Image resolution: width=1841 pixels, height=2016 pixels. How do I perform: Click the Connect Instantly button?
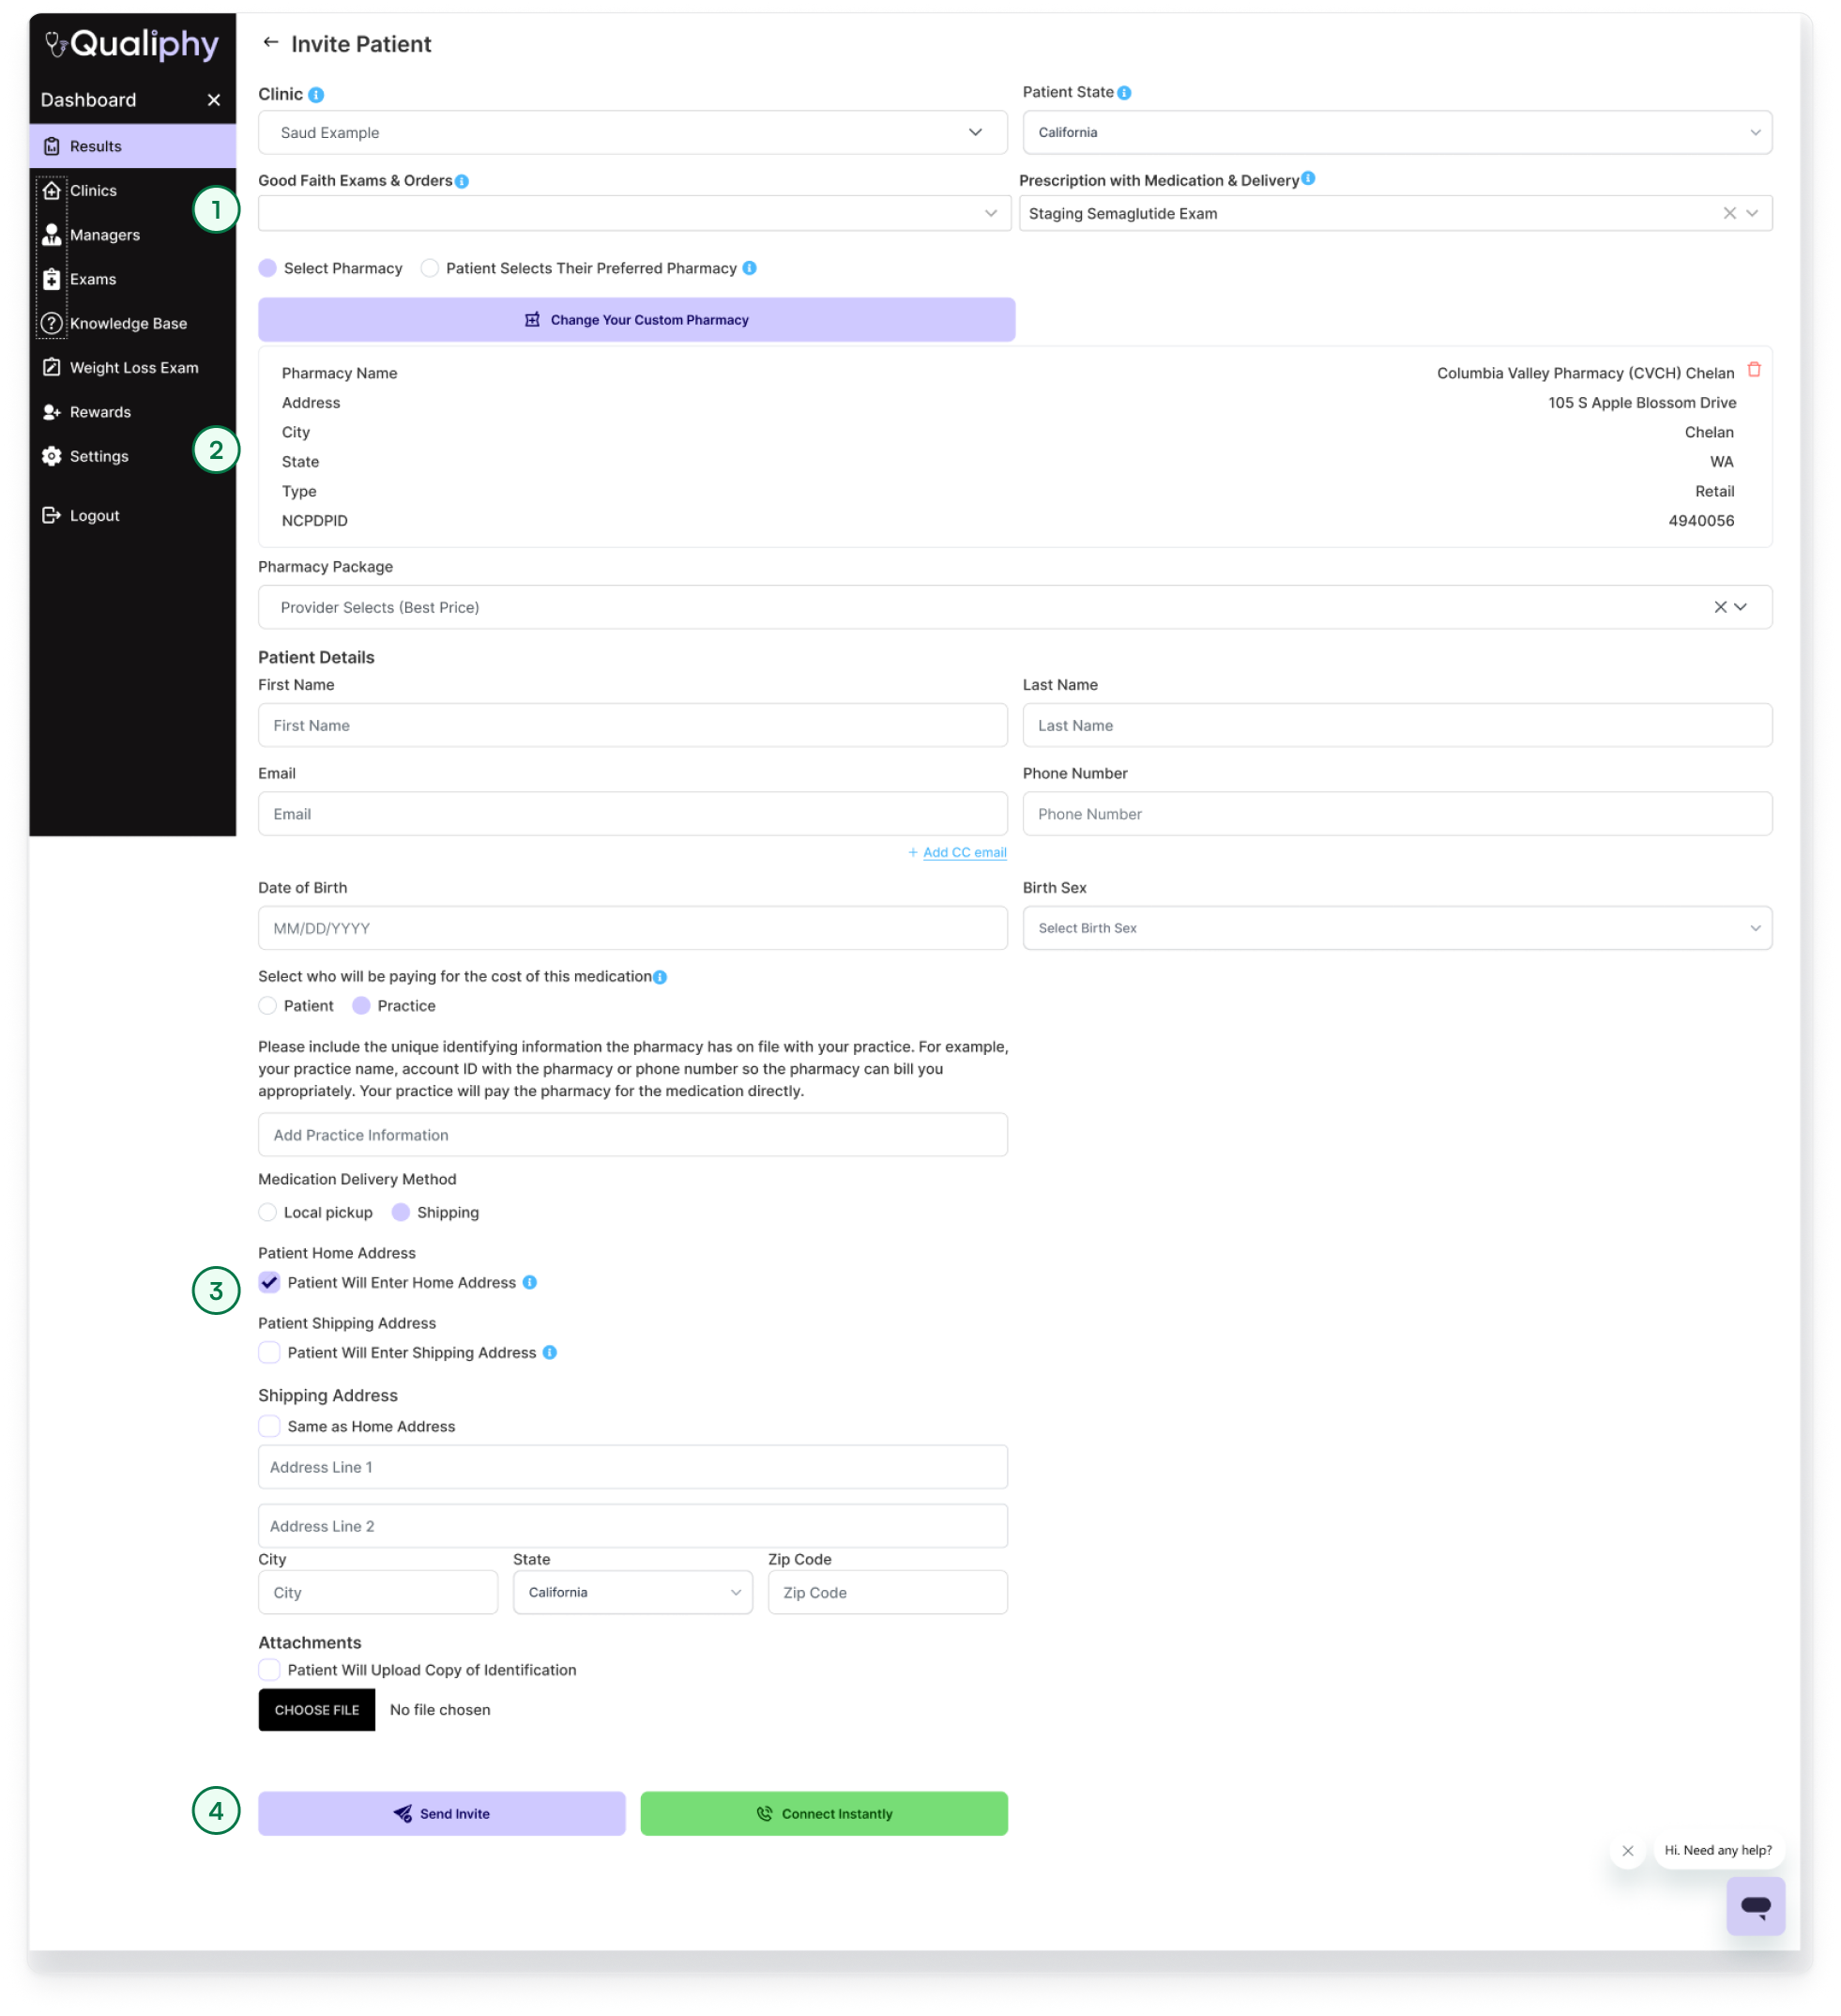click(824, 1813)
